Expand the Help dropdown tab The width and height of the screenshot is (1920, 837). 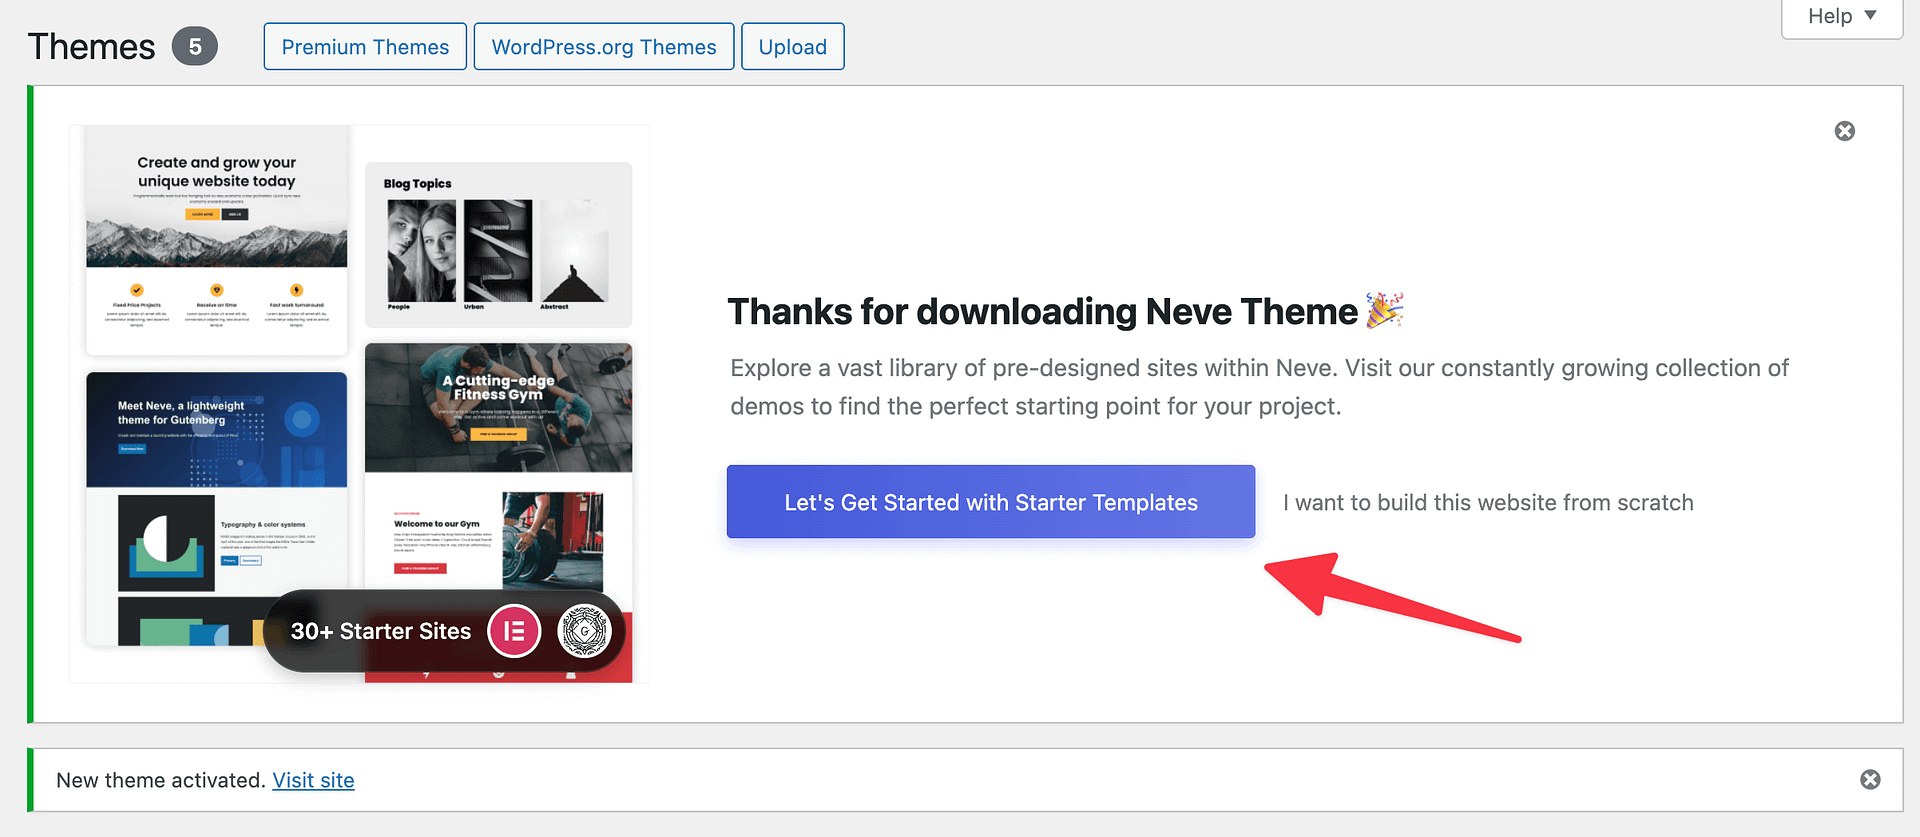coord(1841,17)
